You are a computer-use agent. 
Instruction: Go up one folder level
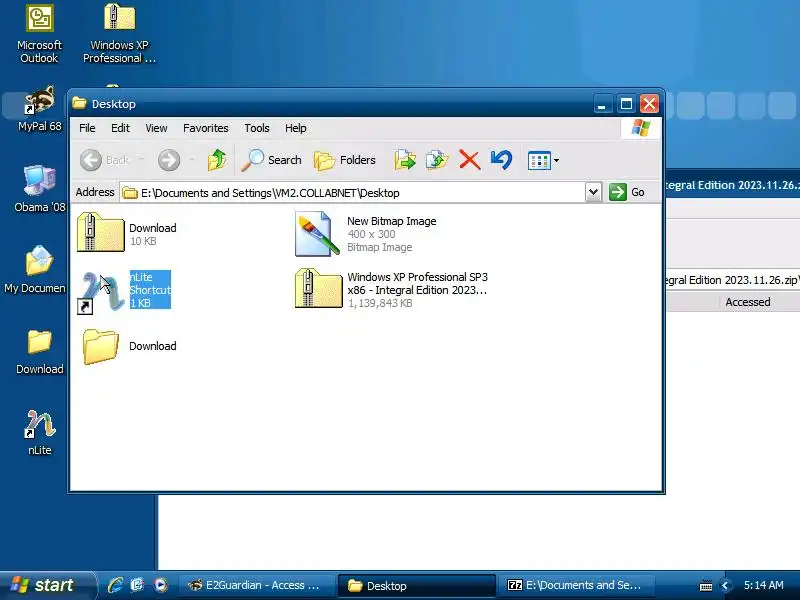[217, 160]
